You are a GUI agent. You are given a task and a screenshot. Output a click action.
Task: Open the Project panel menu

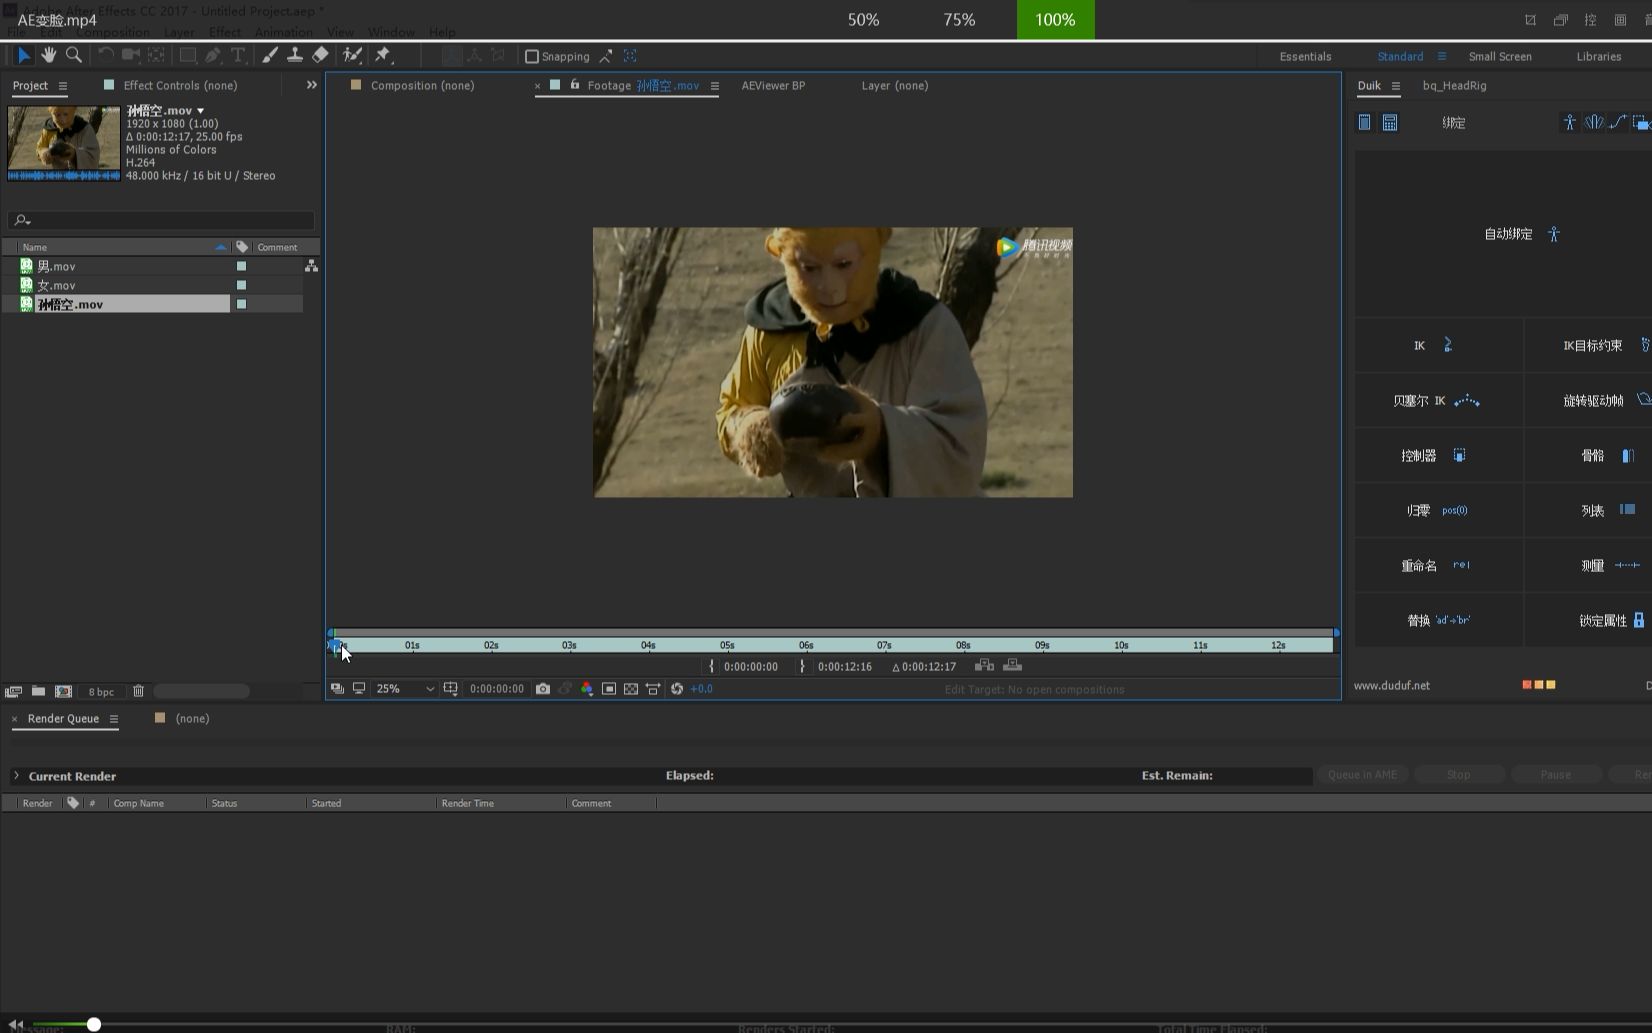pos(63,86)
